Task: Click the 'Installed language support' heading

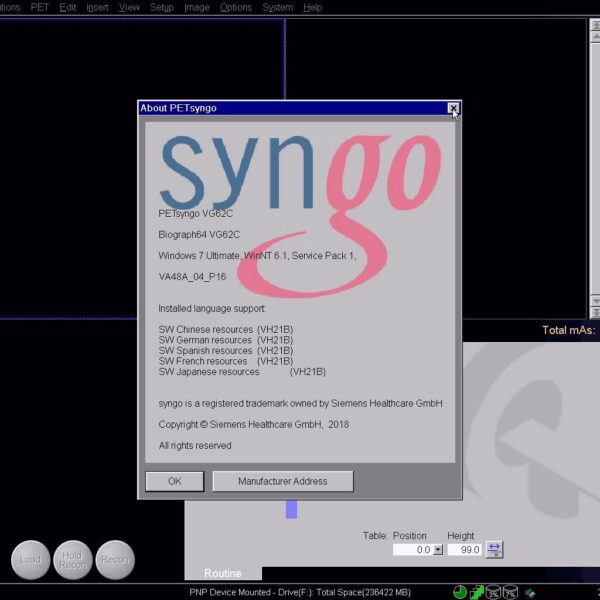Action: (x=212, y=308)
